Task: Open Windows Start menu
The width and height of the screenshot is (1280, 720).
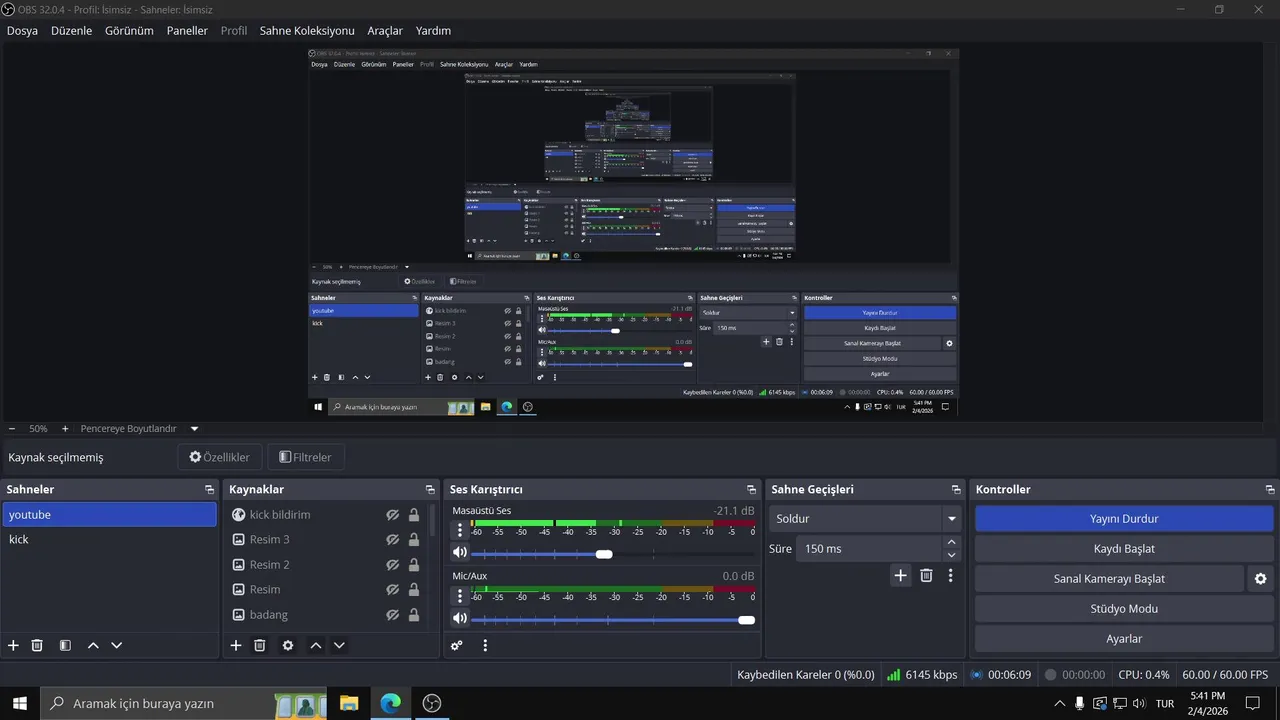Action: tap(20, 703)
